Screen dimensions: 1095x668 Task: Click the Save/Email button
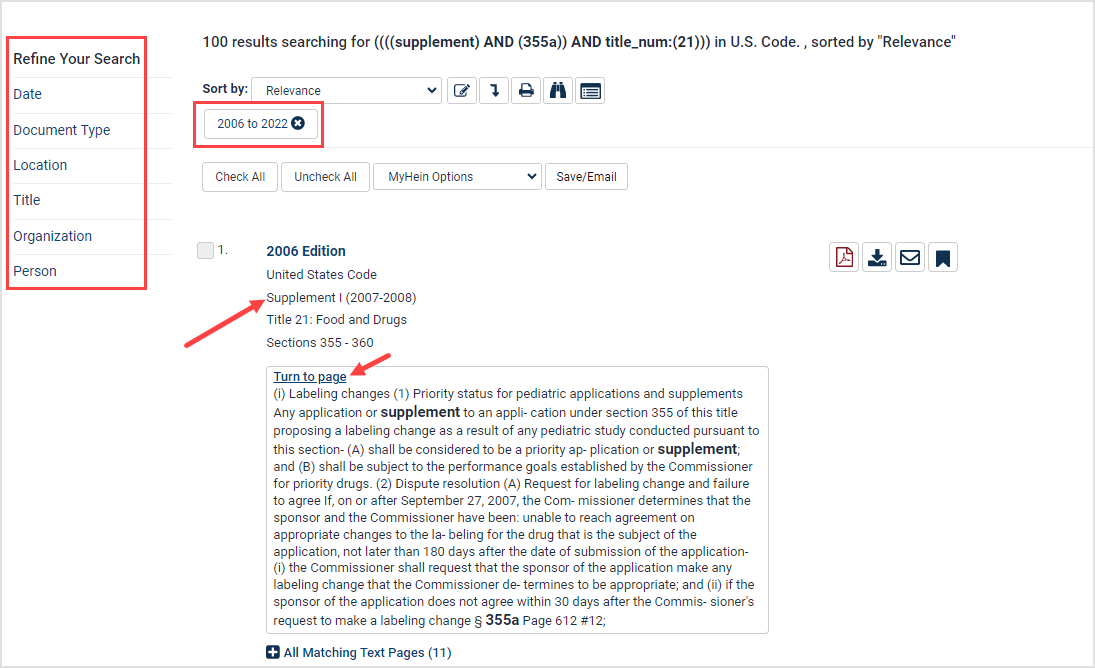(x=586, y=177)
